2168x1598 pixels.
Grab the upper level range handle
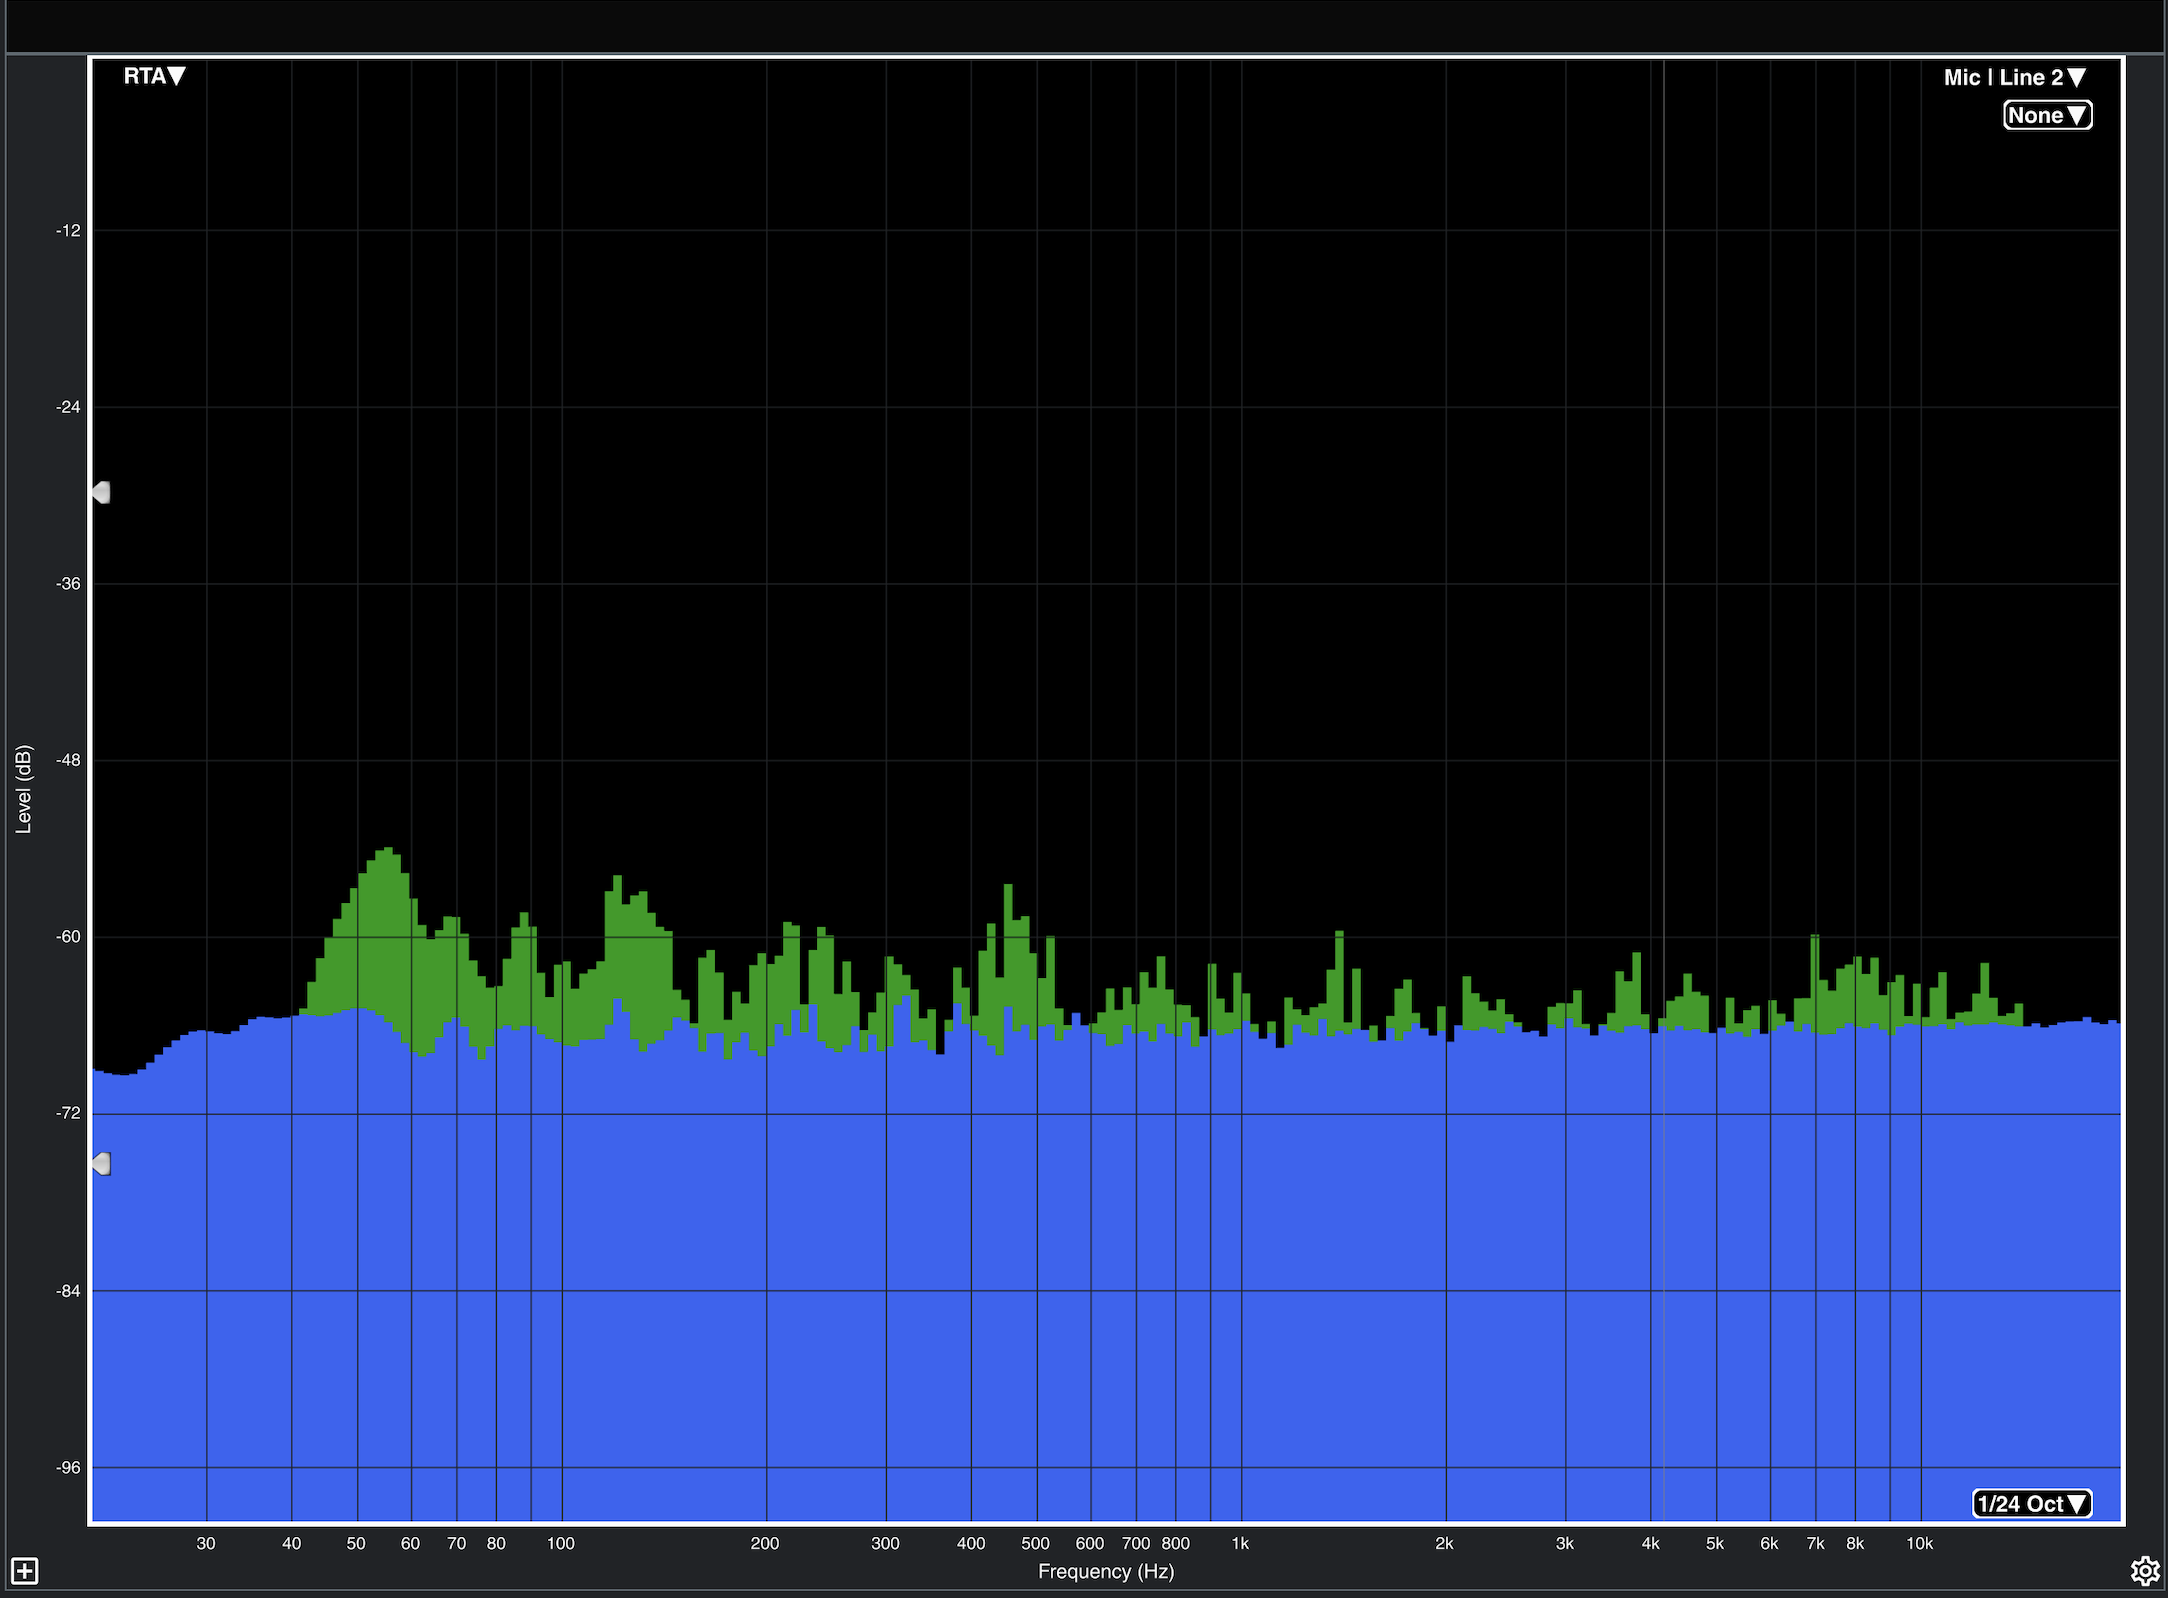(x=101, y=492)
